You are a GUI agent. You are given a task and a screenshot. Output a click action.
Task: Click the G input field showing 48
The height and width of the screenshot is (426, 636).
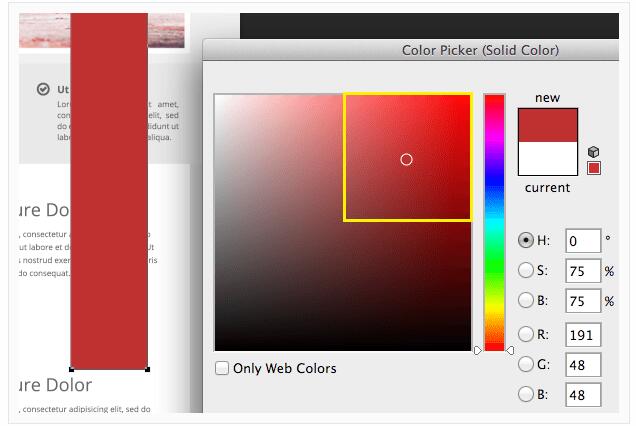(583, 365)
